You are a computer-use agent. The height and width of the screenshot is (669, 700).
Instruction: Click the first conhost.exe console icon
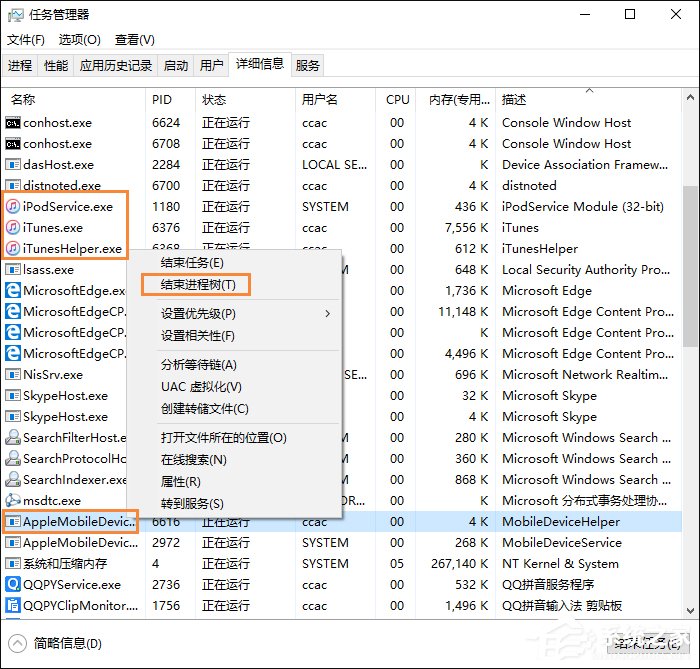13,123
